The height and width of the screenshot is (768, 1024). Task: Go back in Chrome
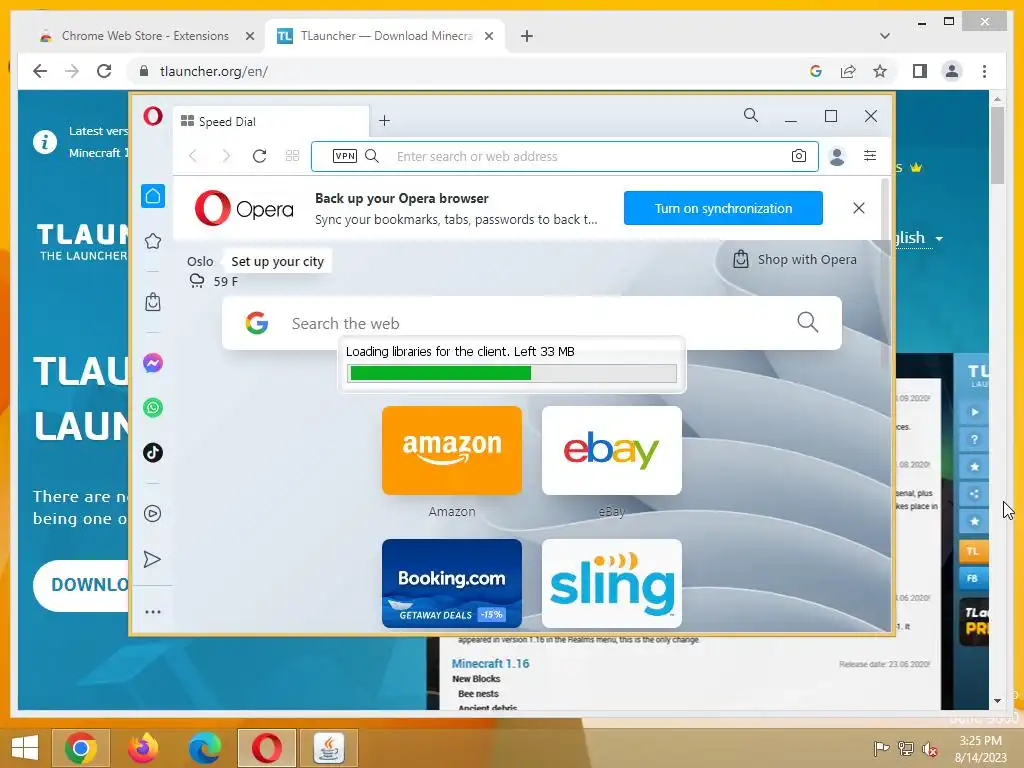40,71
